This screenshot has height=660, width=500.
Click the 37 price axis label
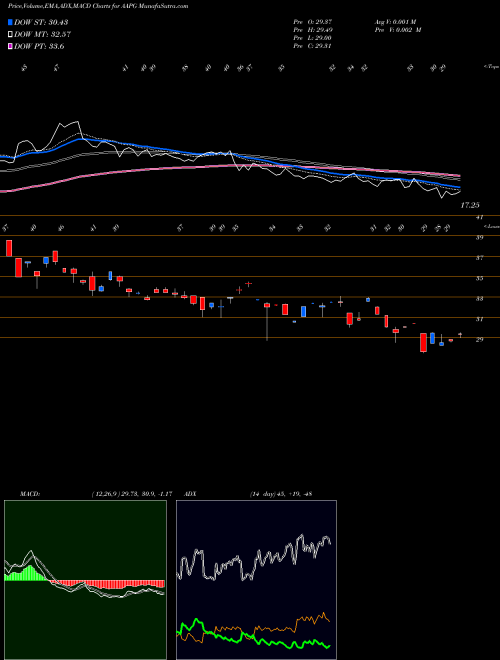(x=479, y=258)
